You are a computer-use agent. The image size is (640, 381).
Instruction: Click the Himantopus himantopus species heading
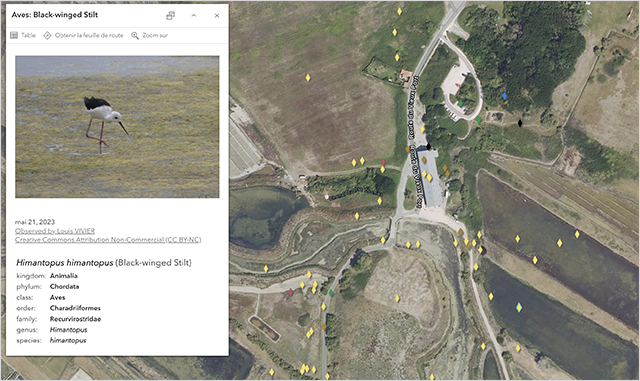[104, 263]
